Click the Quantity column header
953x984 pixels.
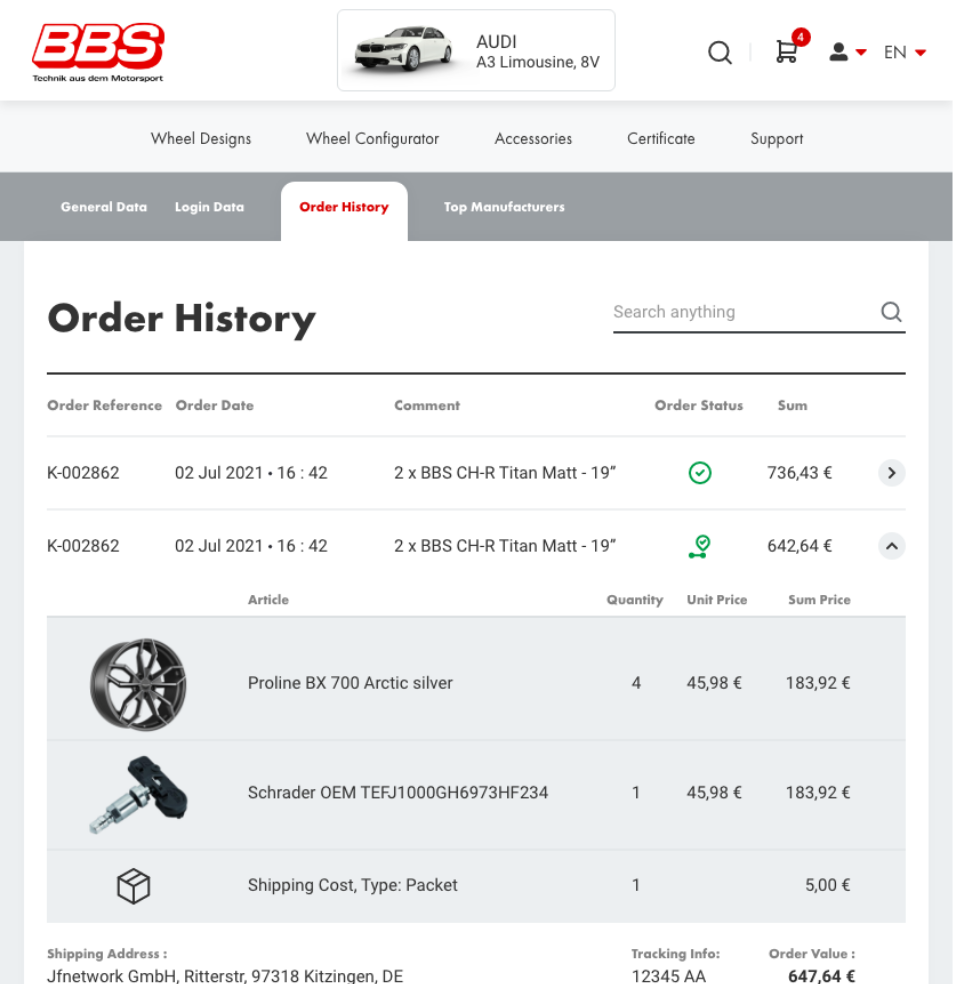click(x=634, y=599)
